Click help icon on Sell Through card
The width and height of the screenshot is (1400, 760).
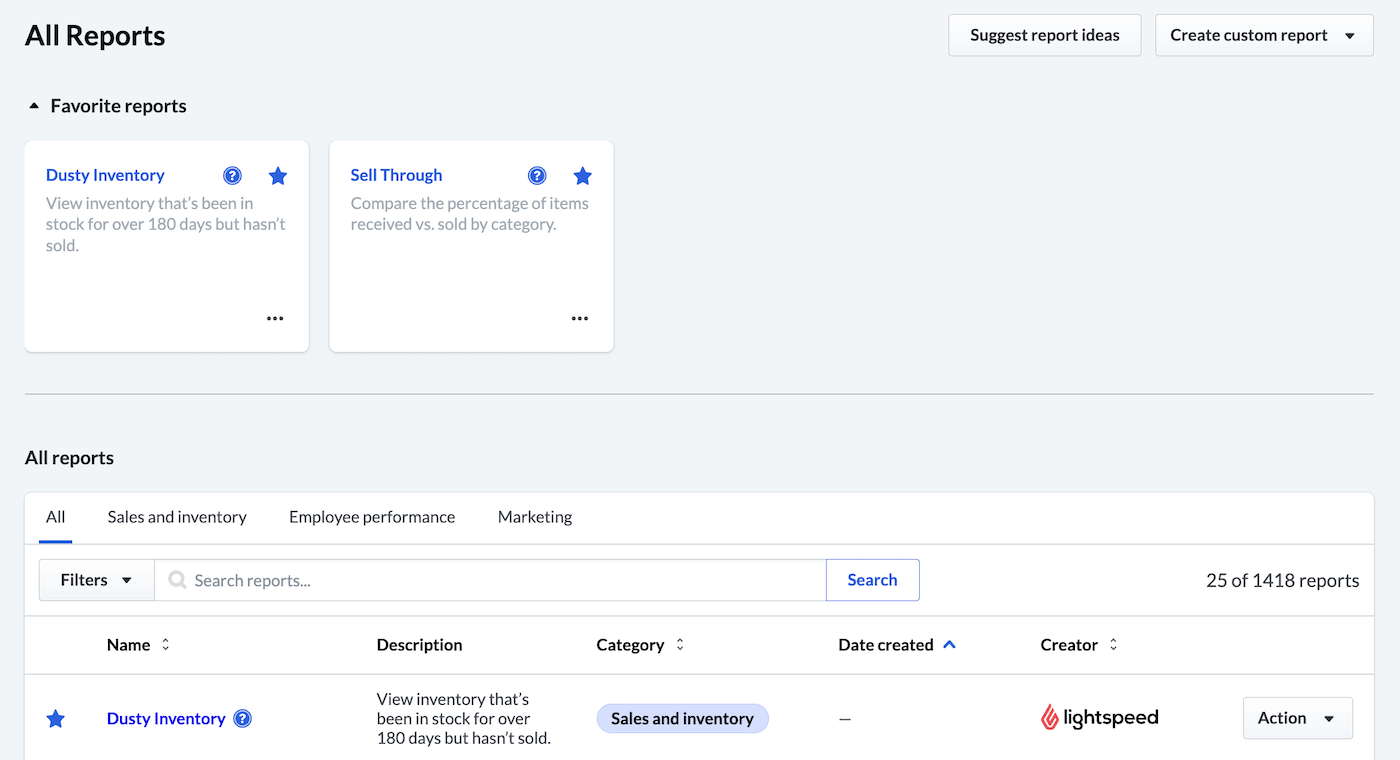click(537, 176)
